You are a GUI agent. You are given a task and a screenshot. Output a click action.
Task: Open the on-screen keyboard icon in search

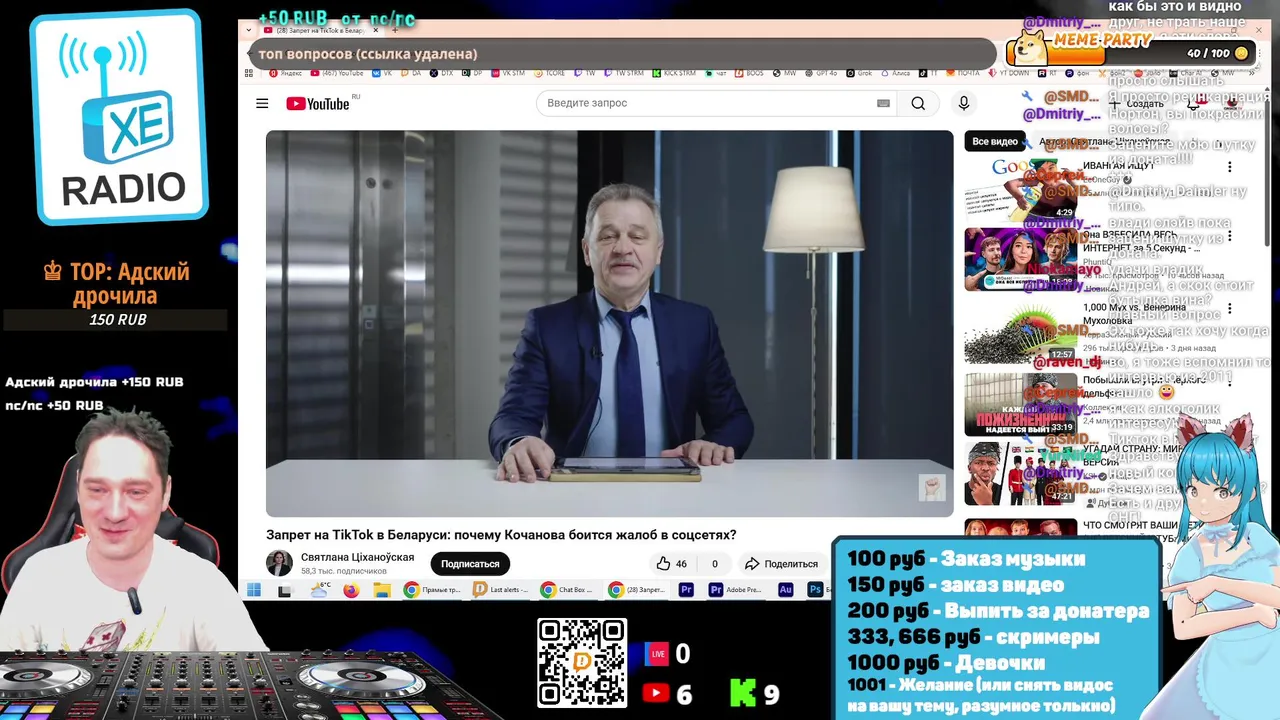883,103
